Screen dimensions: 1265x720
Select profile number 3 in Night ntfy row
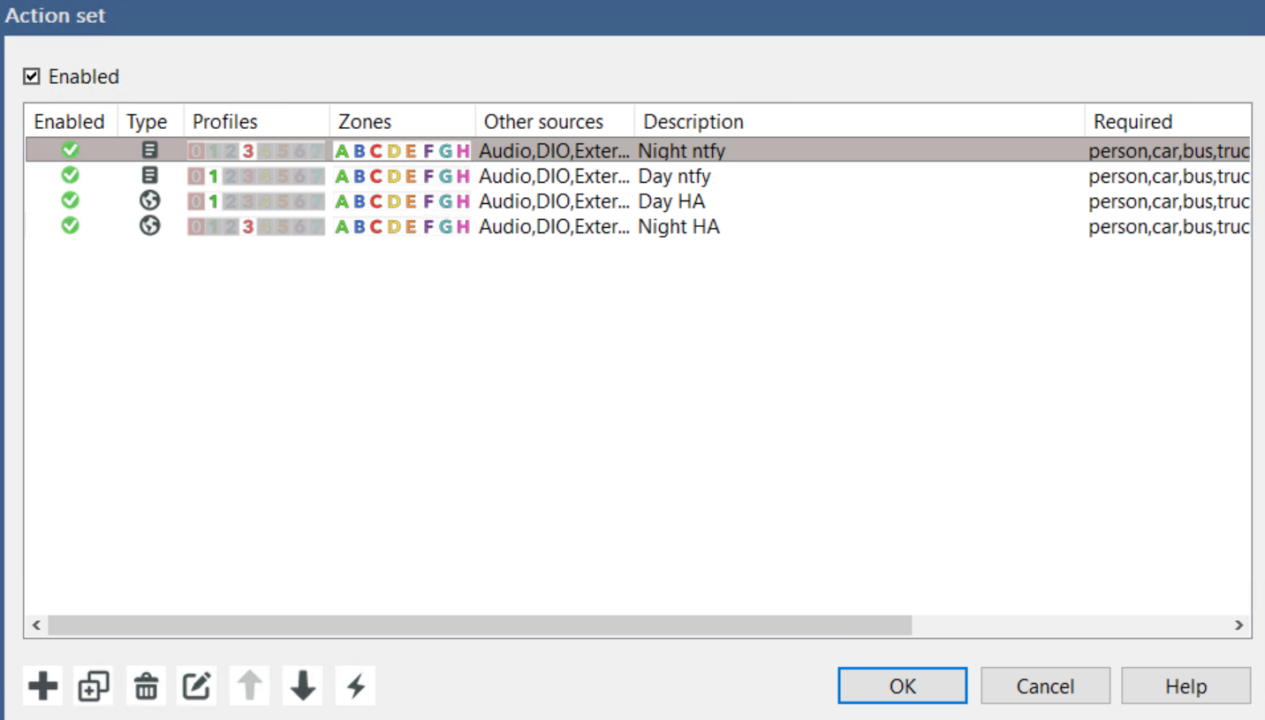247,150
